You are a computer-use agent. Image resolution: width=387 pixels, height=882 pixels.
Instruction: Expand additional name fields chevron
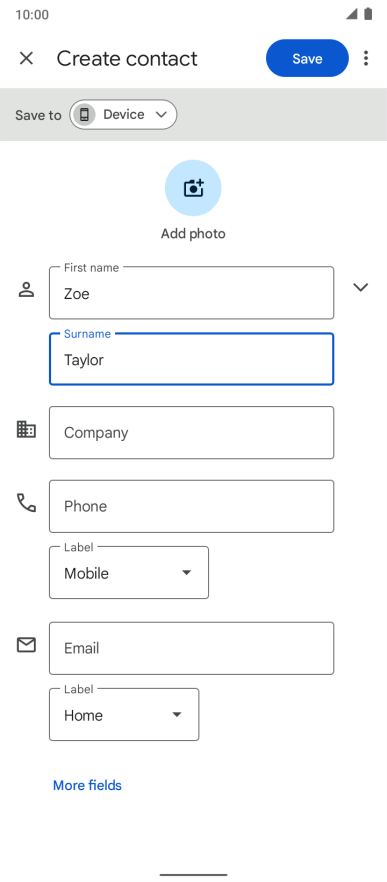(x=361, y=287)
